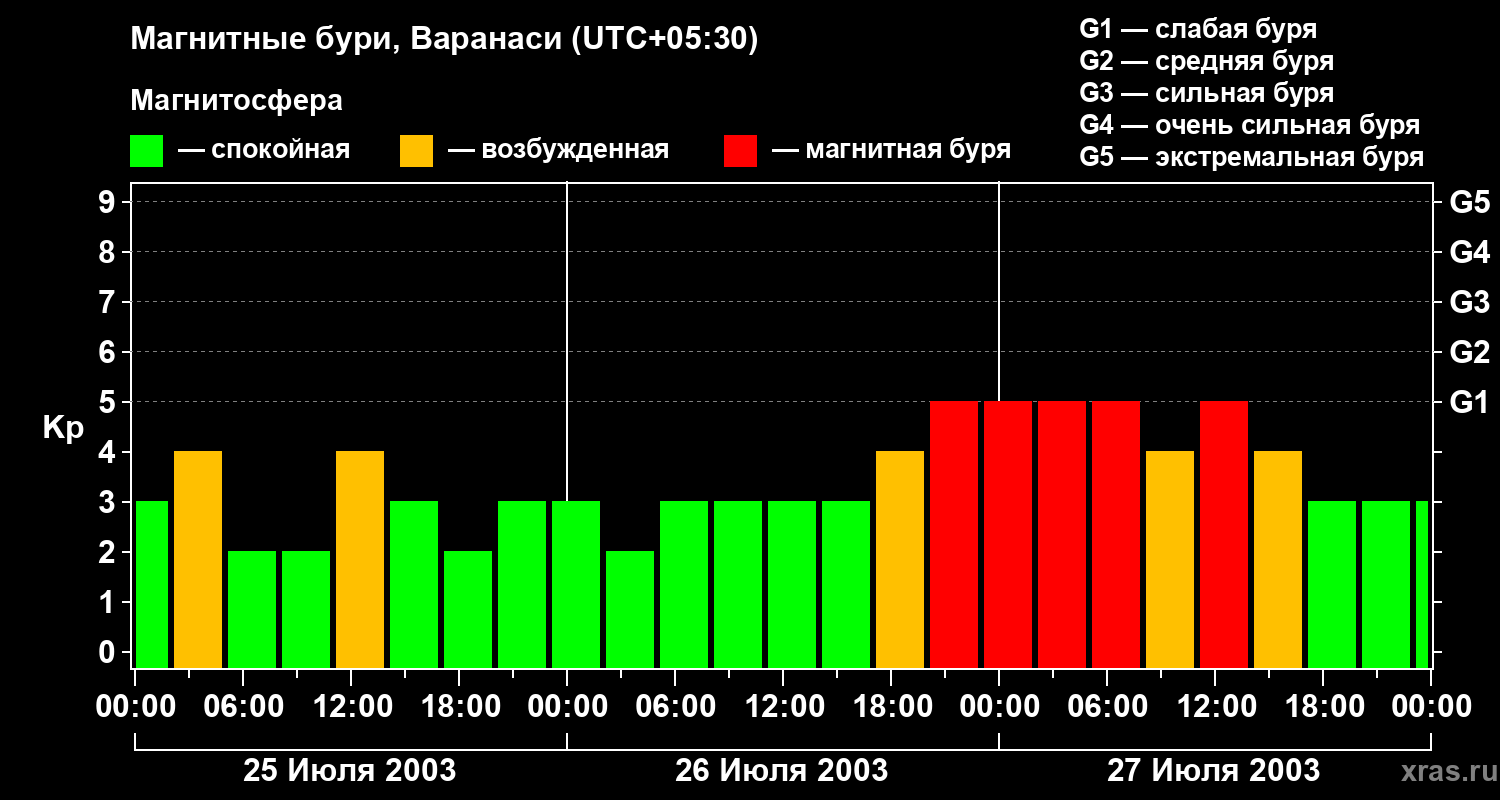Image resolution: width=1500 pixels, height=800 pixels.
Task: Click the '25 Июля 2003' date label
Action: pos(350,771)
